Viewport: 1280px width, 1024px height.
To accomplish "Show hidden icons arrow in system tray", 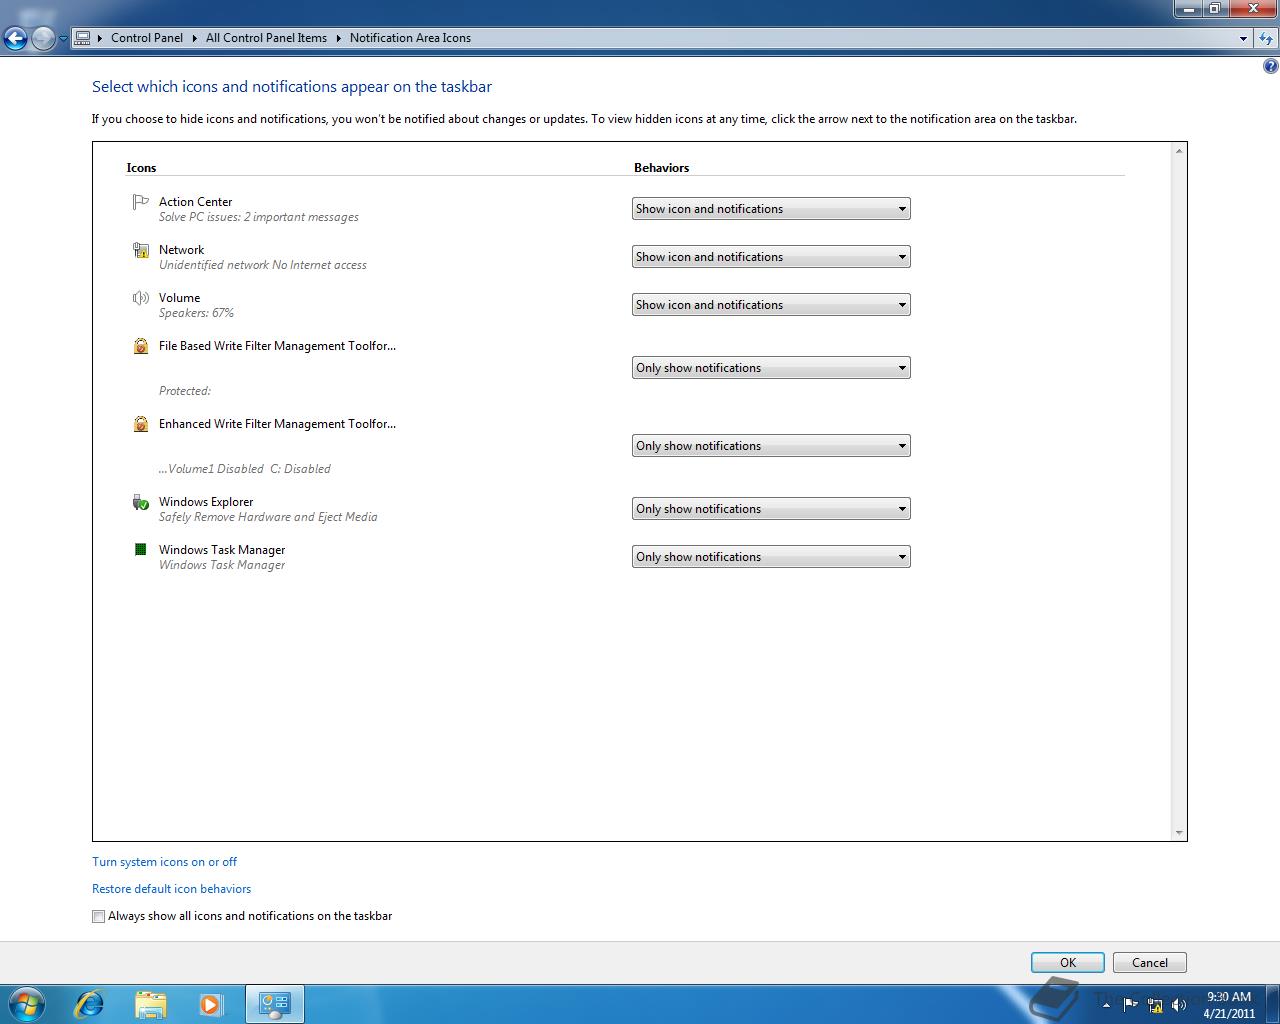I will 1106,1005.
